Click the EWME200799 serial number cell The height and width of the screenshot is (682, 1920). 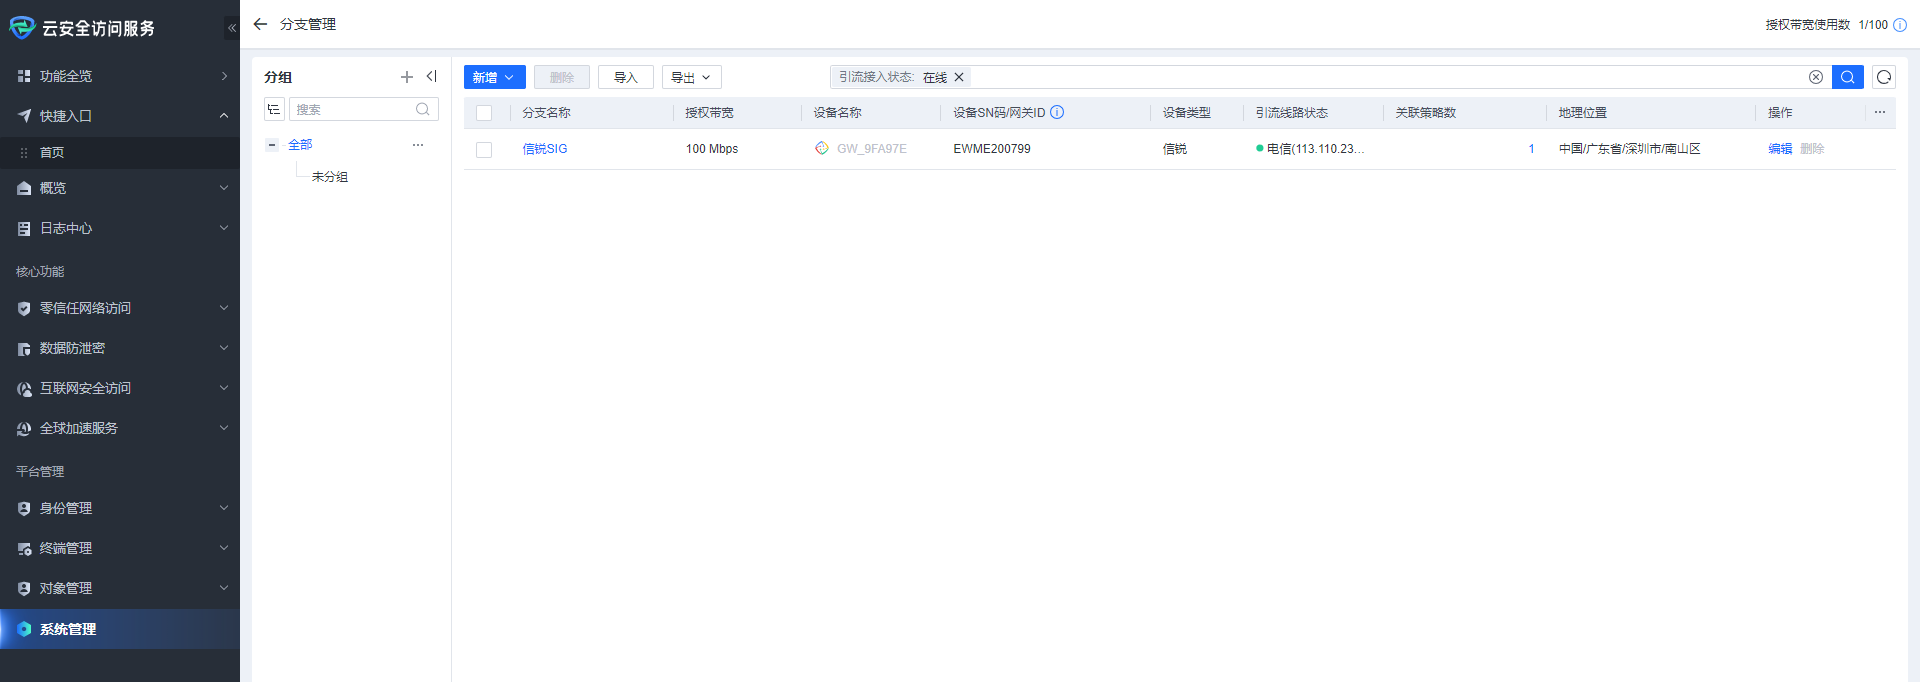pos(992,149)
